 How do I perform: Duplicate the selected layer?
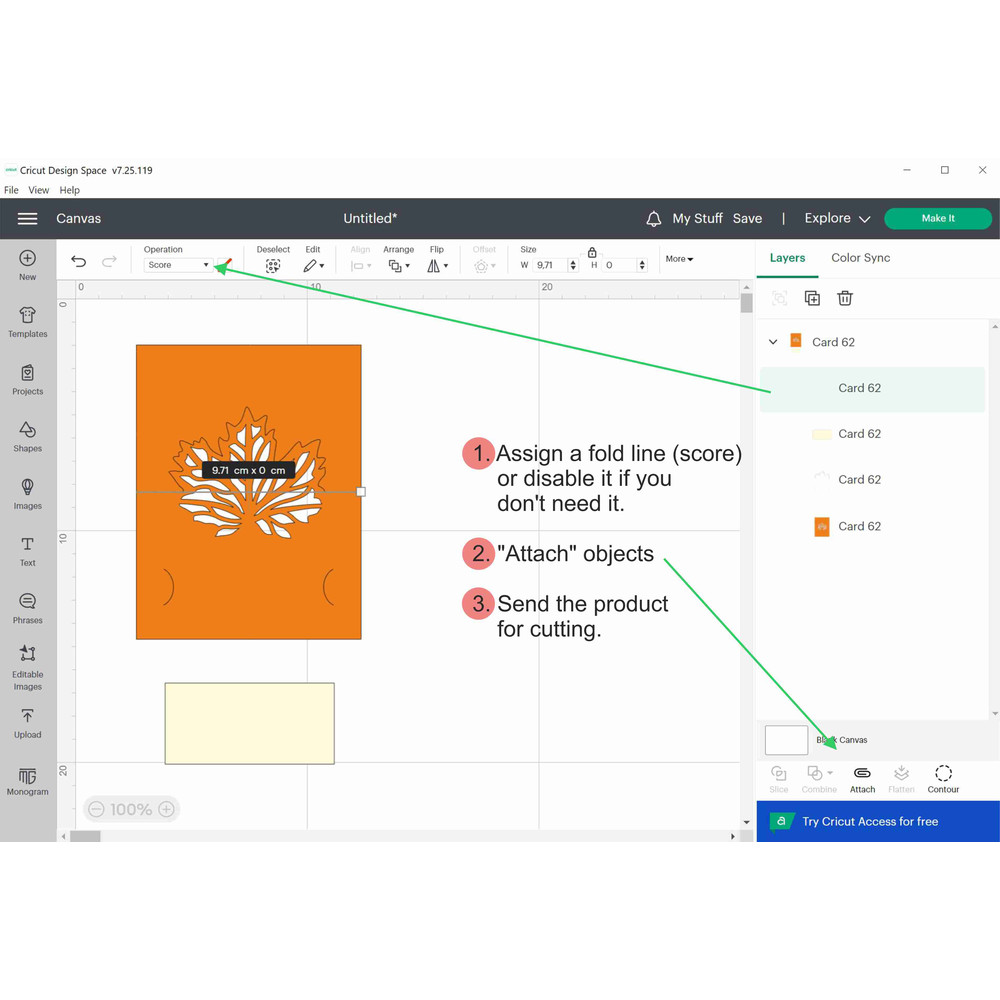(812, 298)
